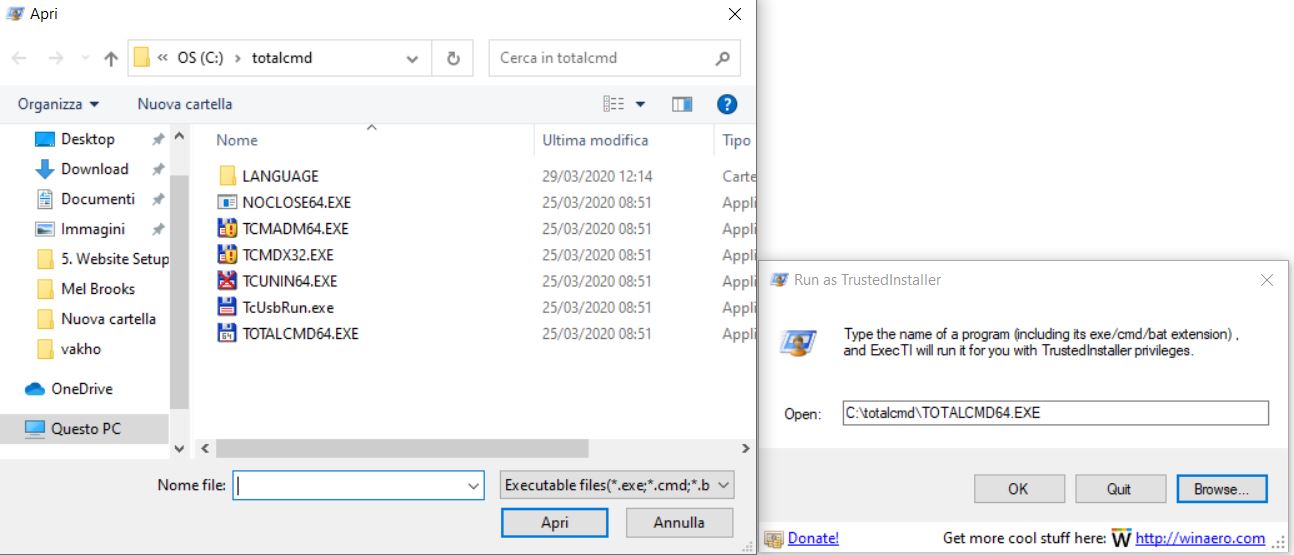
Task: Click the Back navigation arrow in Apri dialog
Action: click(x=19, y=59)
